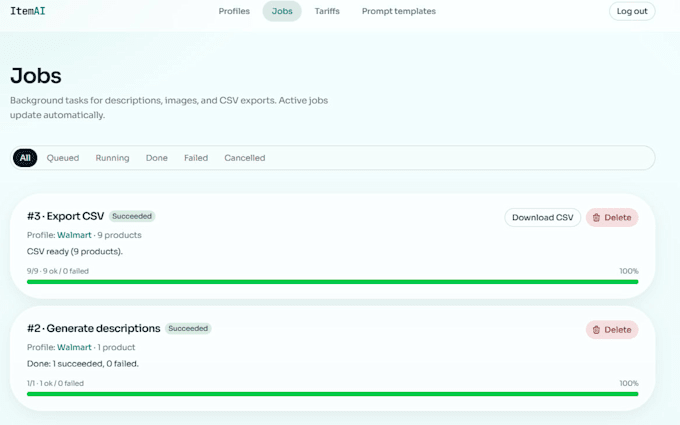Download CSV for job #3
This screenshot has height=425, width=680.
(543, 217)
